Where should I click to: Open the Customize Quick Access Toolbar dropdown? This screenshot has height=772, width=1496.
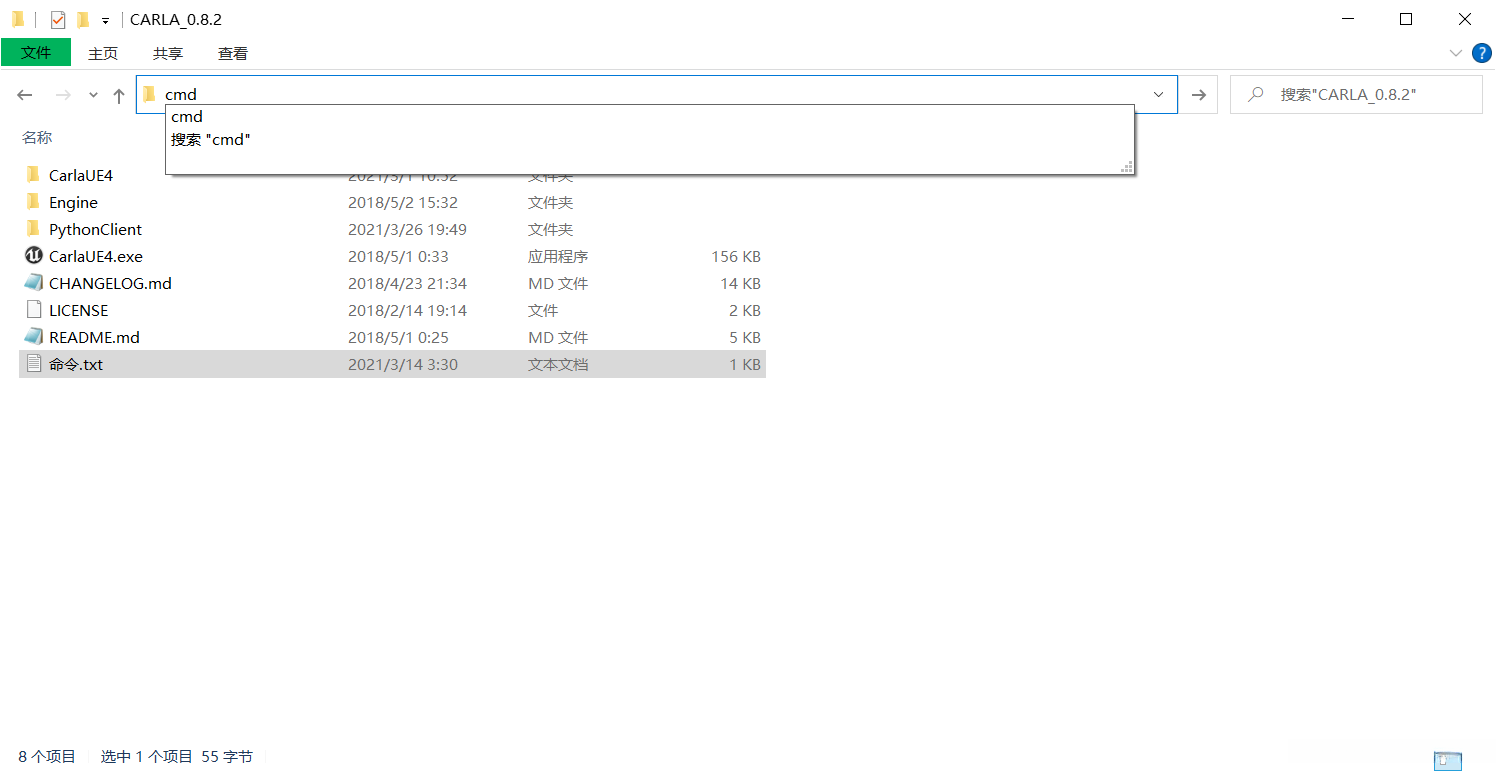coord(105,20)
